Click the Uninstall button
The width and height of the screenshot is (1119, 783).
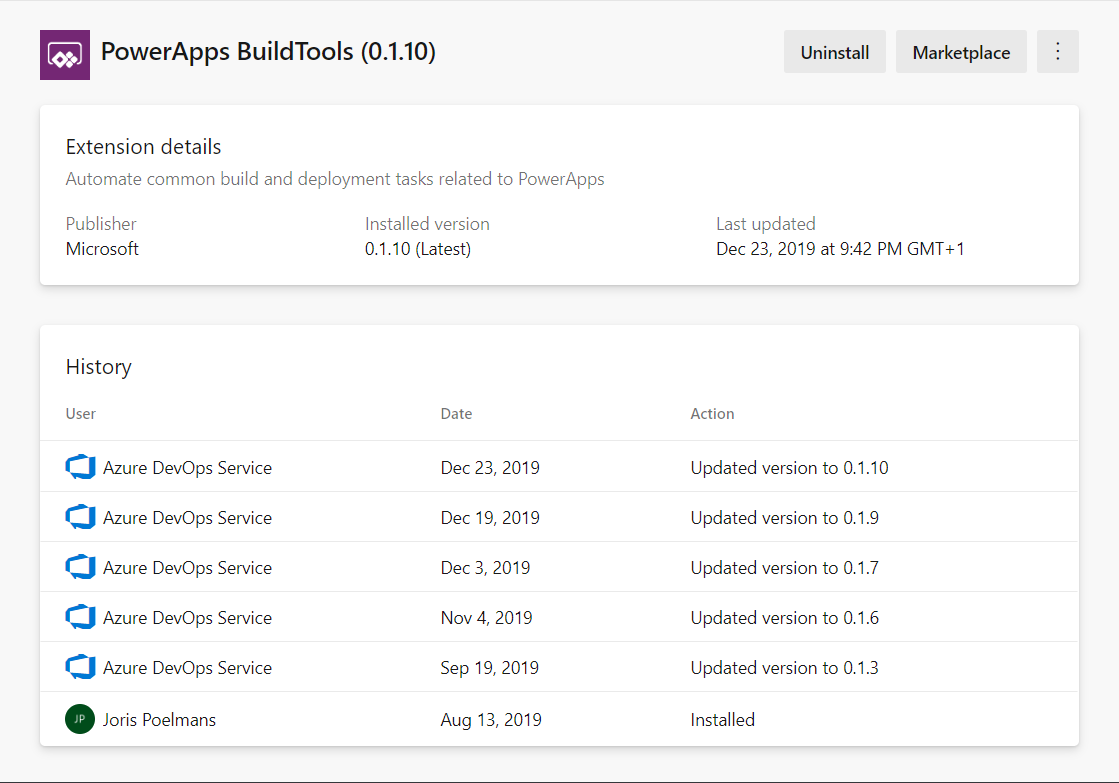coord(834,51)
